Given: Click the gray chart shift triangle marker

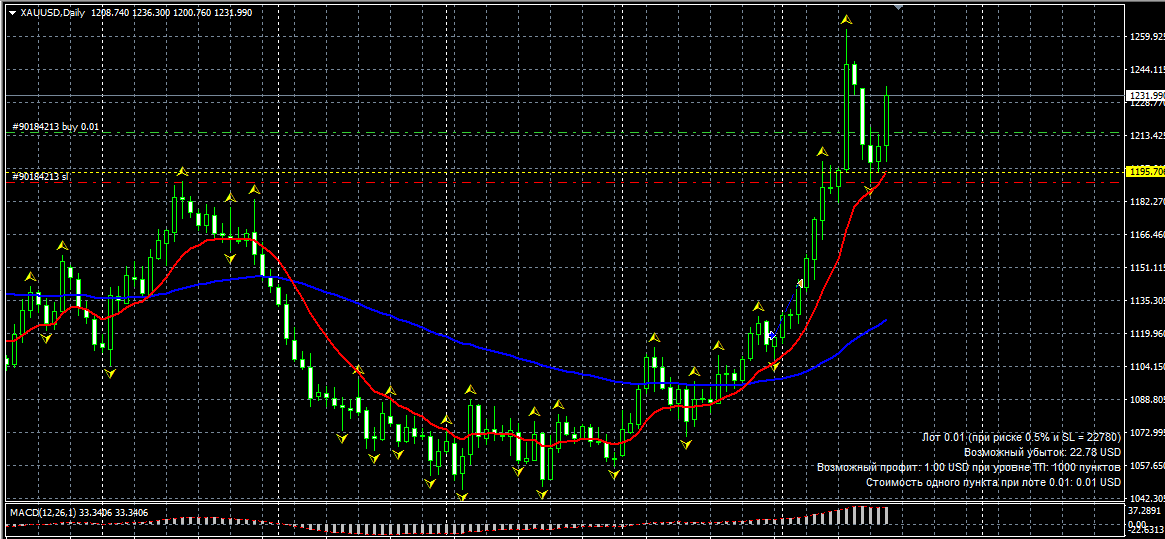Looking at the screenshot, I should point(898,7).
